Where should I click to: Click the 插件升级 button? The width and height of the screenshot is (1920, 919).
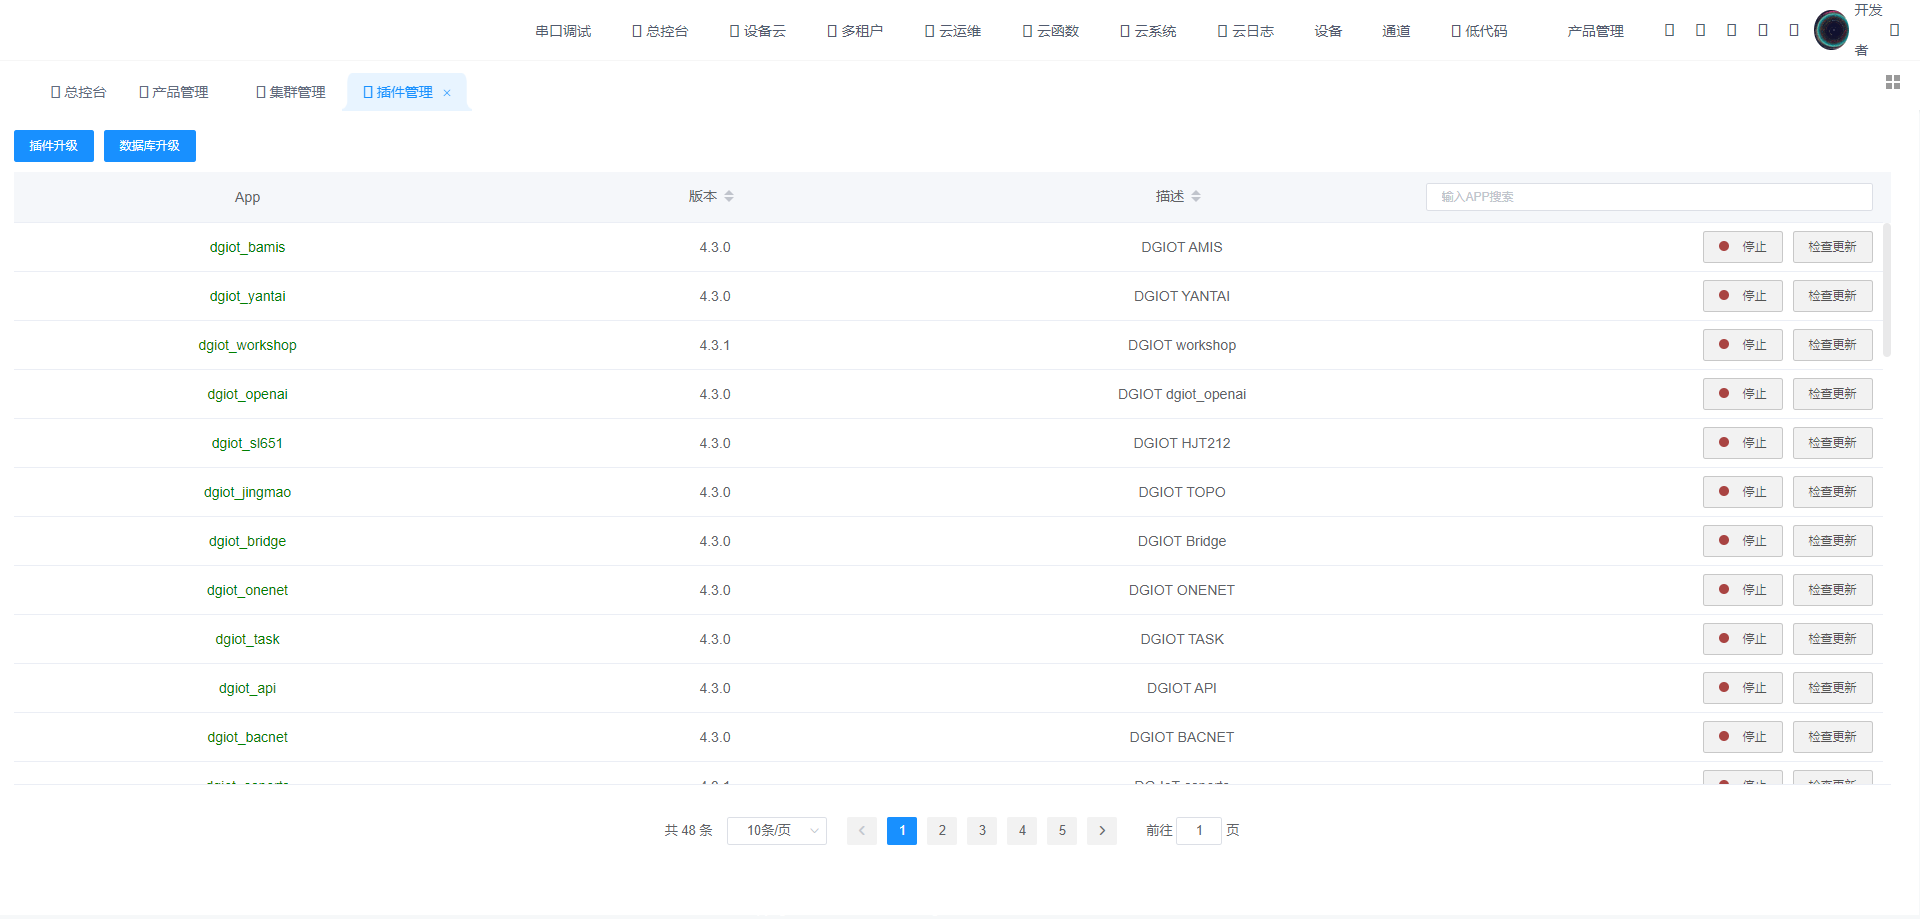(x=54, y=146)
